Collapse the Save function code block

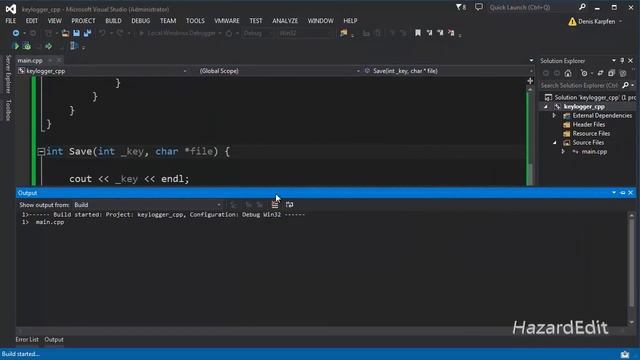[x=41, y=152]
